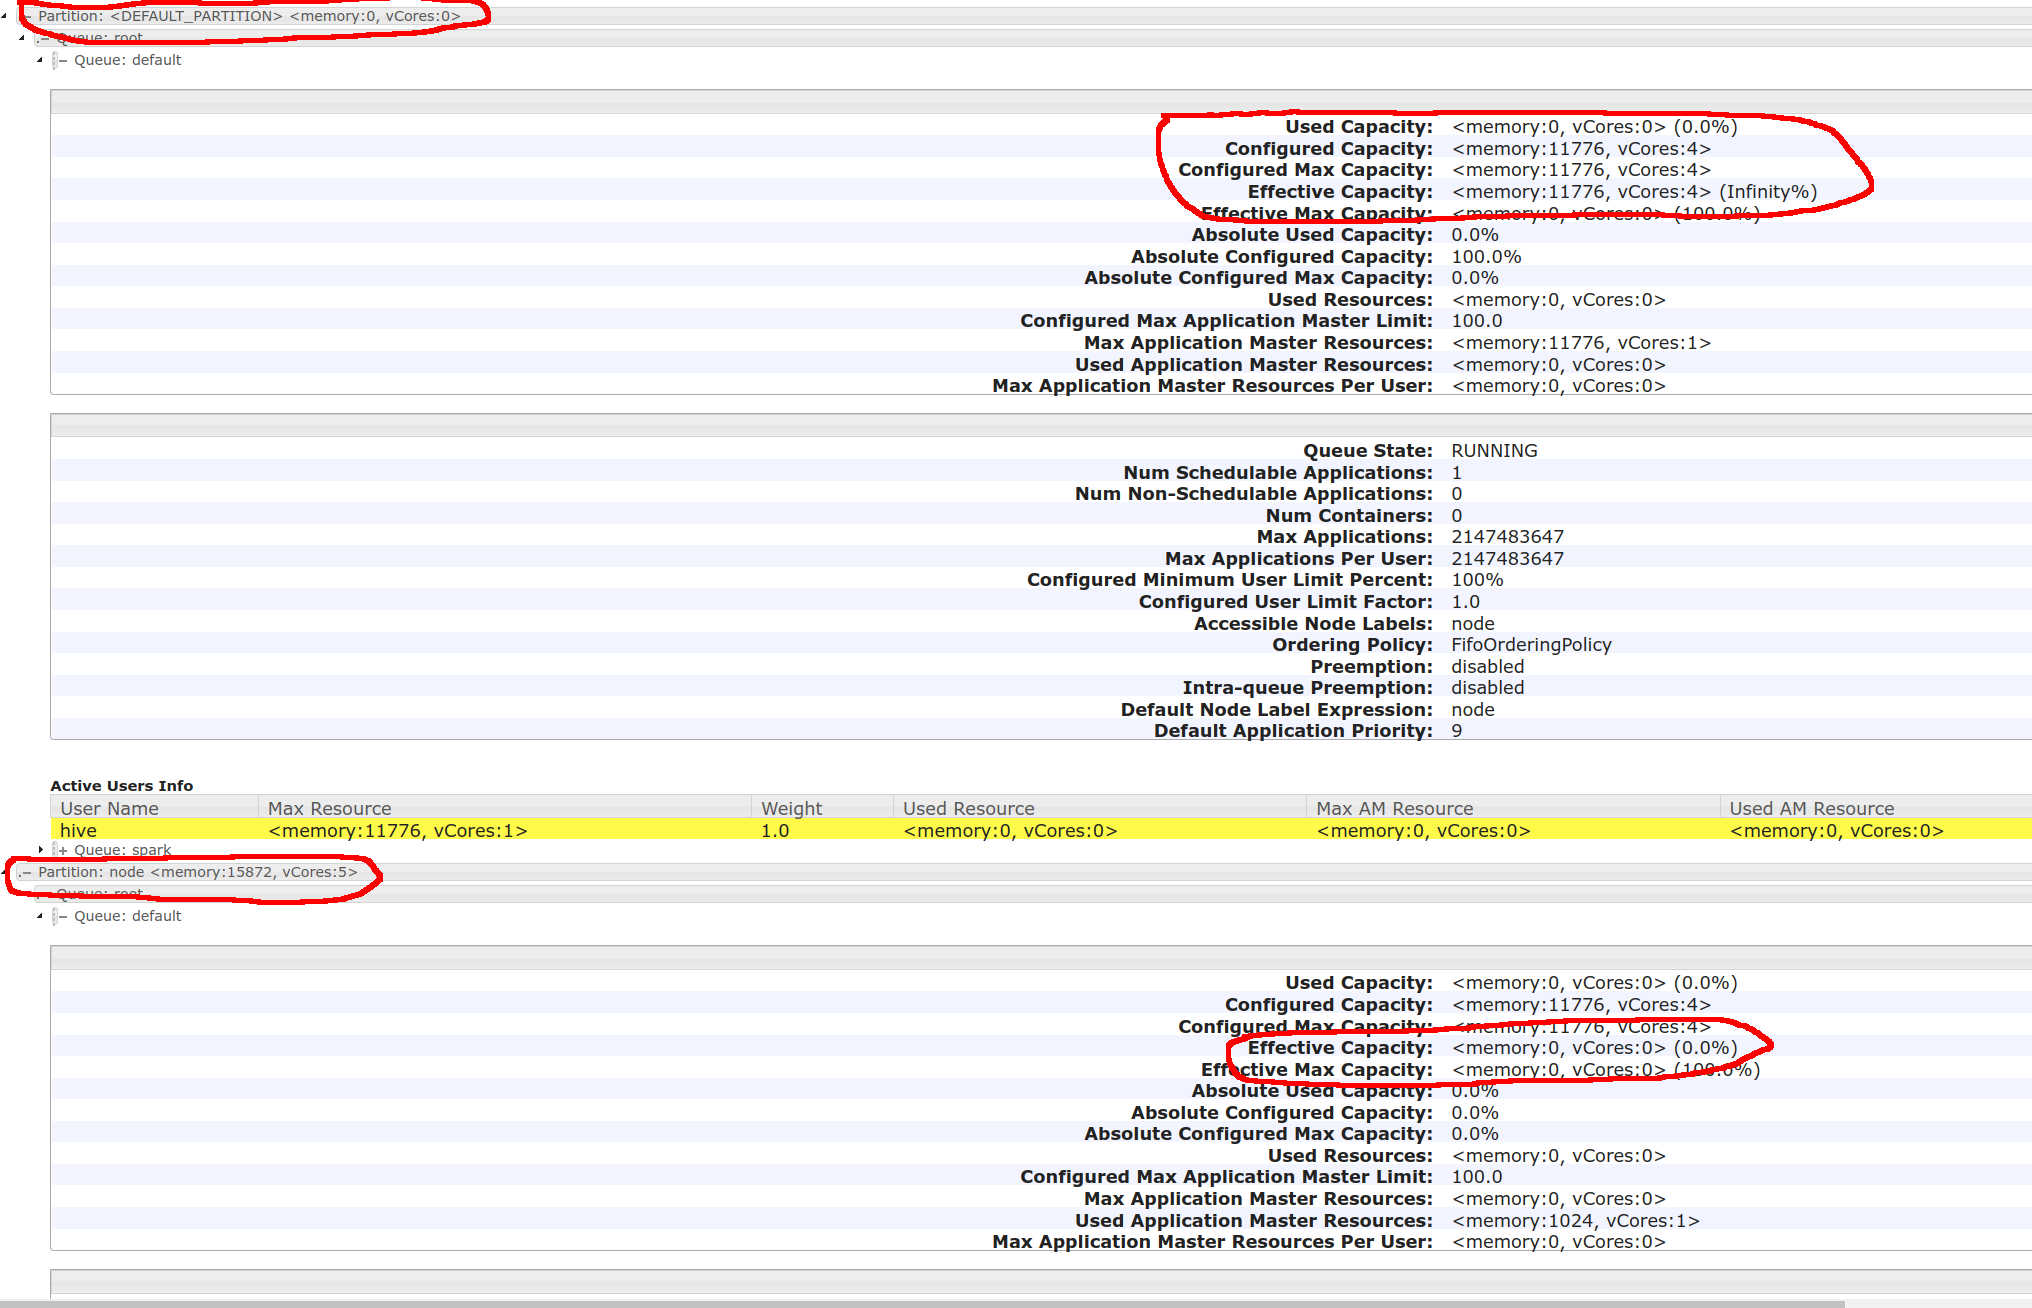Click the triangle icon beside Queue: root at top
Image resolution: width=2032 pixels, height=1308 pixels.
pos(23,37)
